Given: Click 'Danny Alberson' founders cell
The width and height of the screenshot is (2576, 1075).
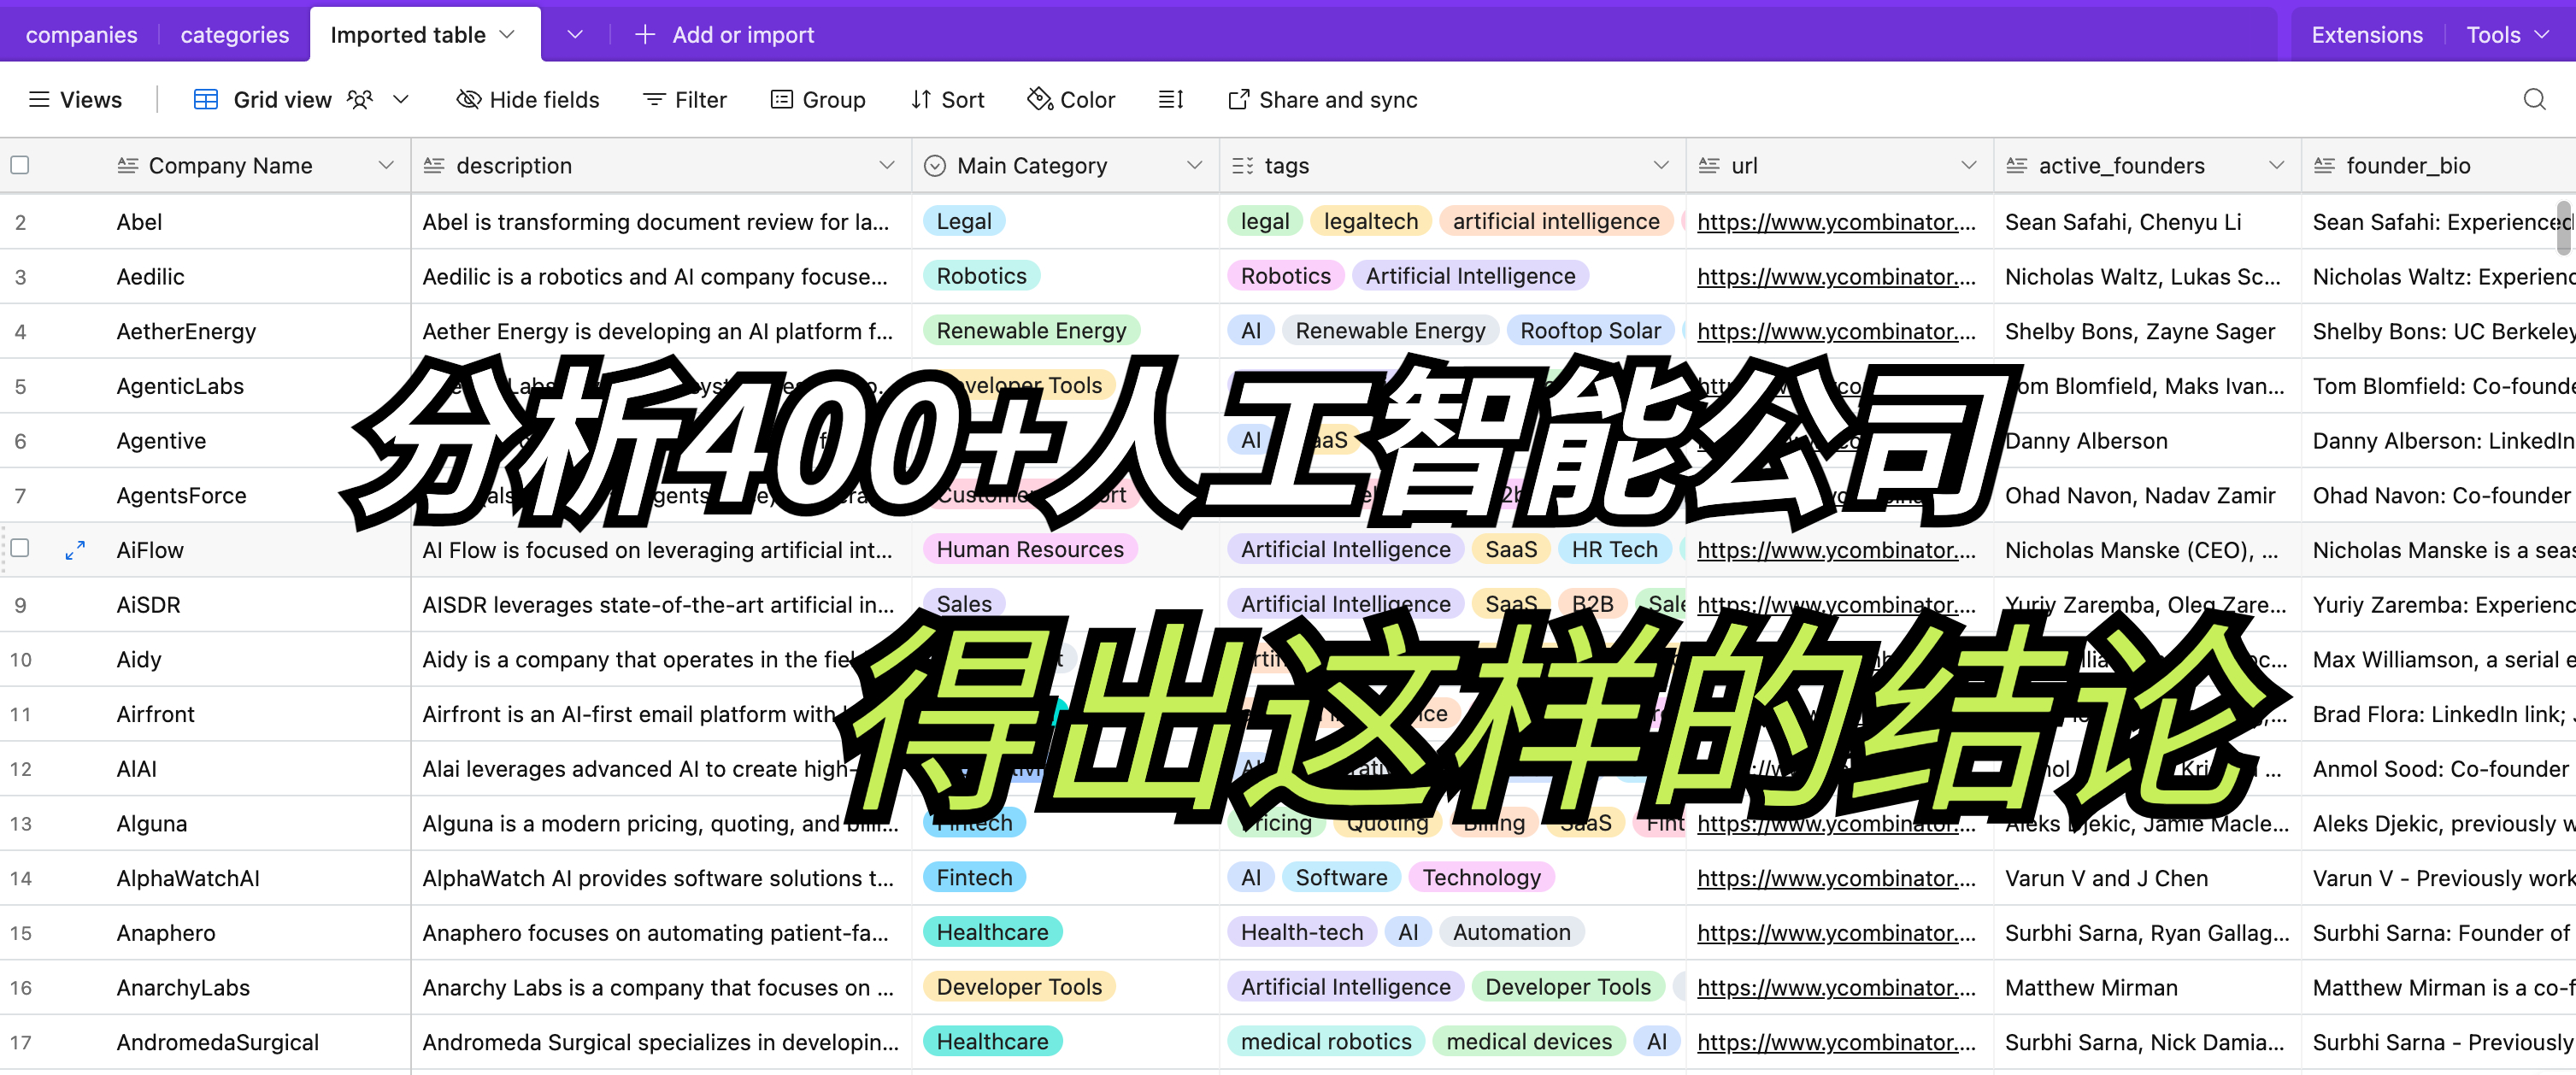Looking at the screenshot, I should [2148, 441].
